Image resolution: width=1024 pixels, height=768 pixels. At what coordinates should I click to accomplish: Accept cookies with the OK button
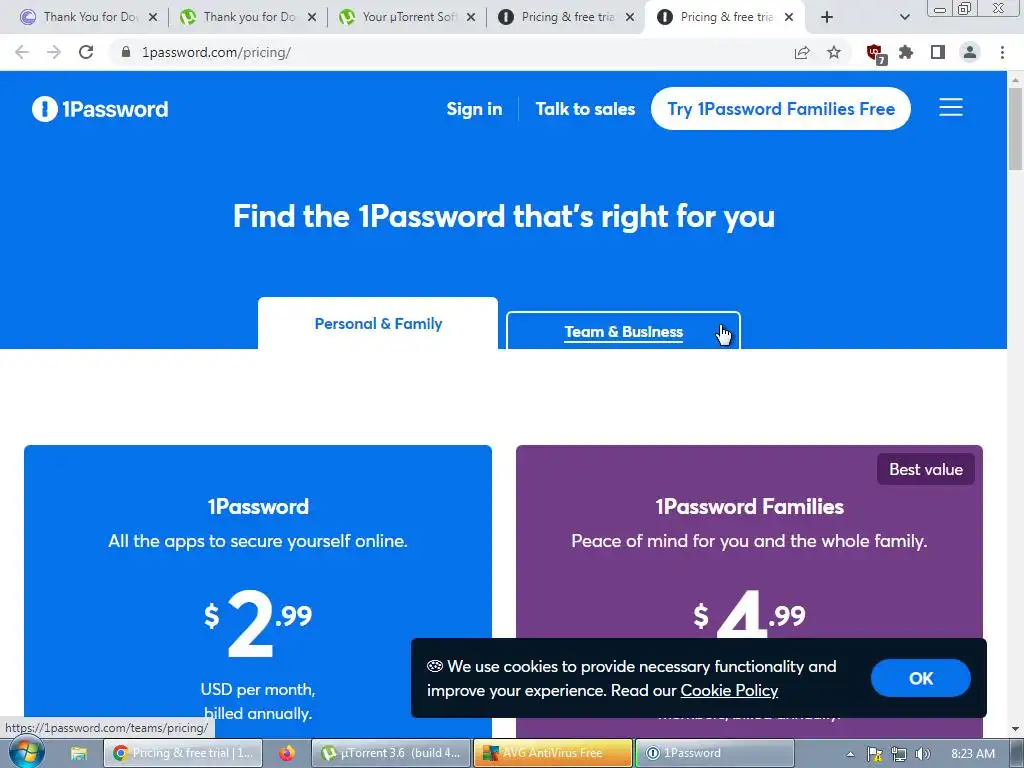click(920, 678)
